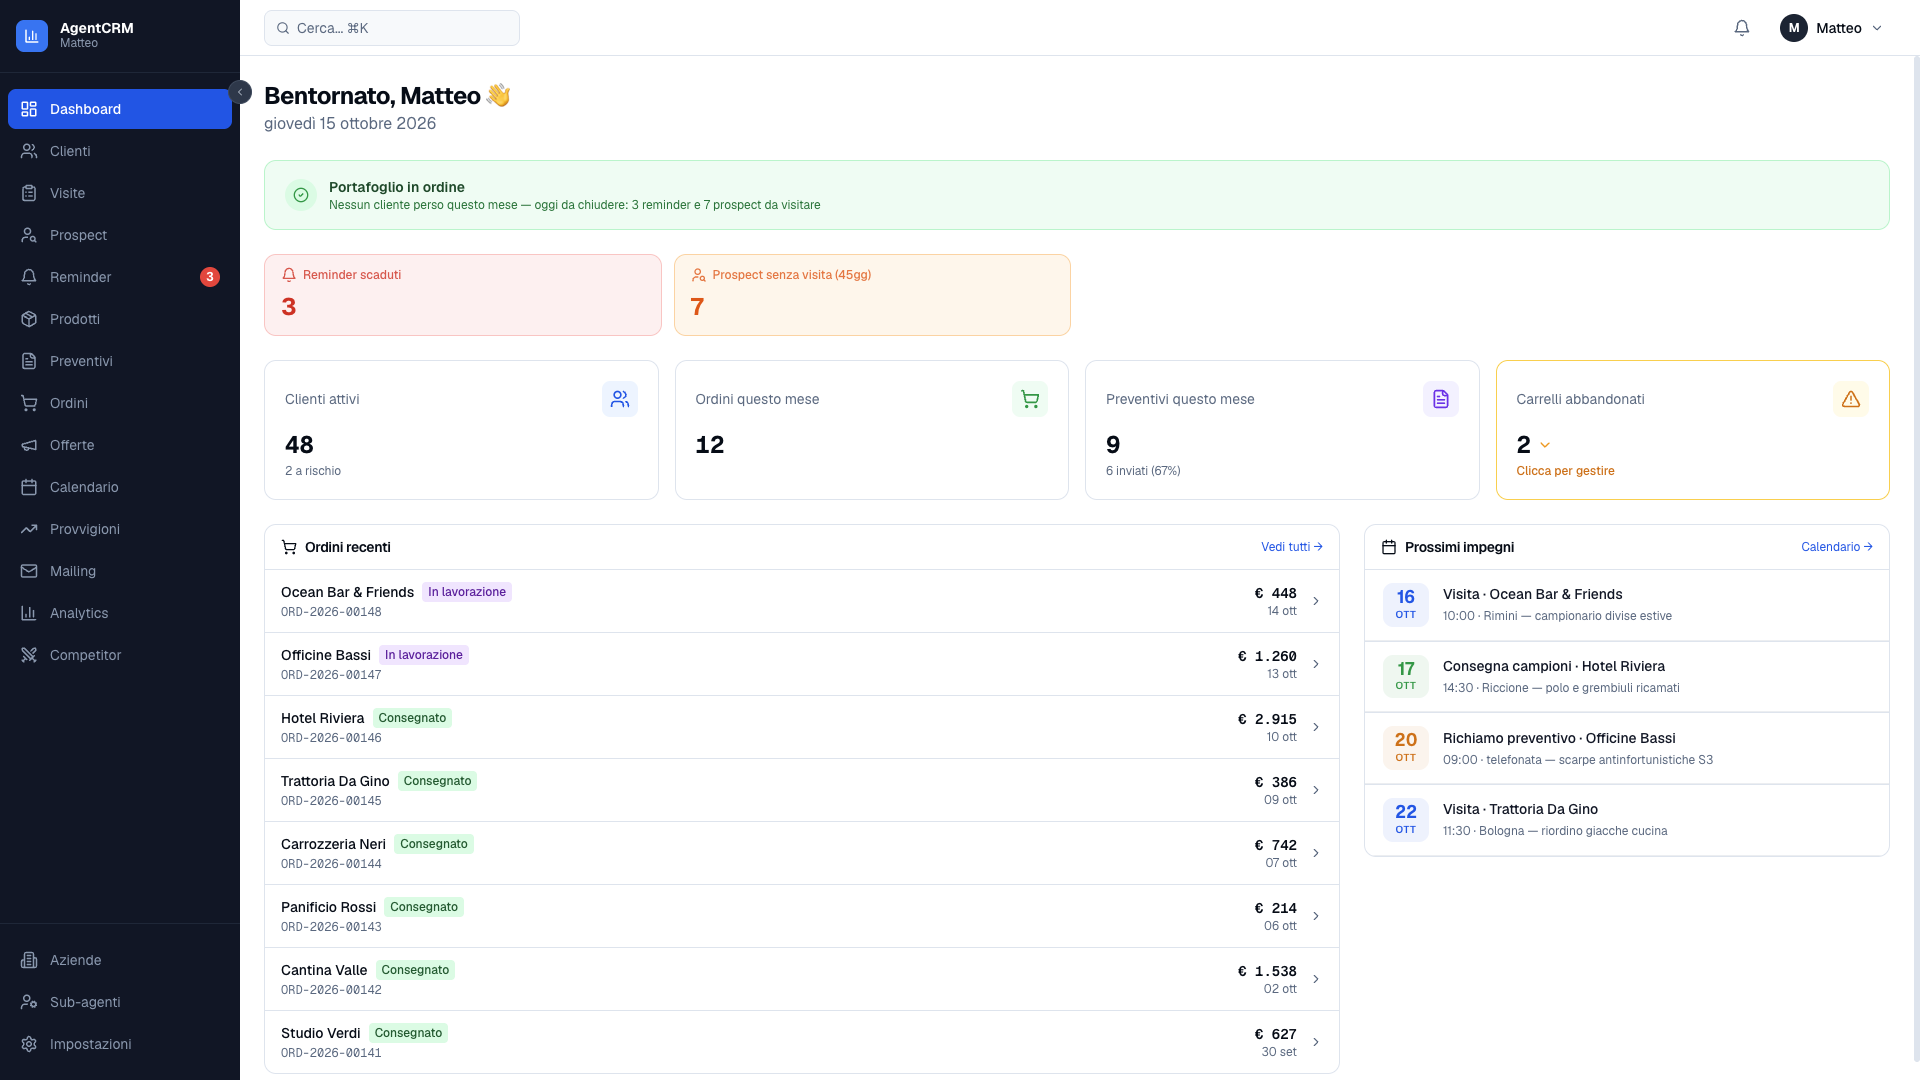
Task: Open Preventivi in the sidebar
Action: pos(120,361)
